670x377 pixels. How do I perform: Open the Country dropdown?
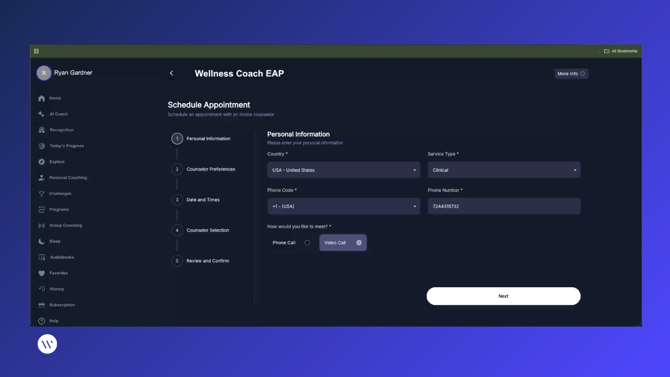click(344, 170)
